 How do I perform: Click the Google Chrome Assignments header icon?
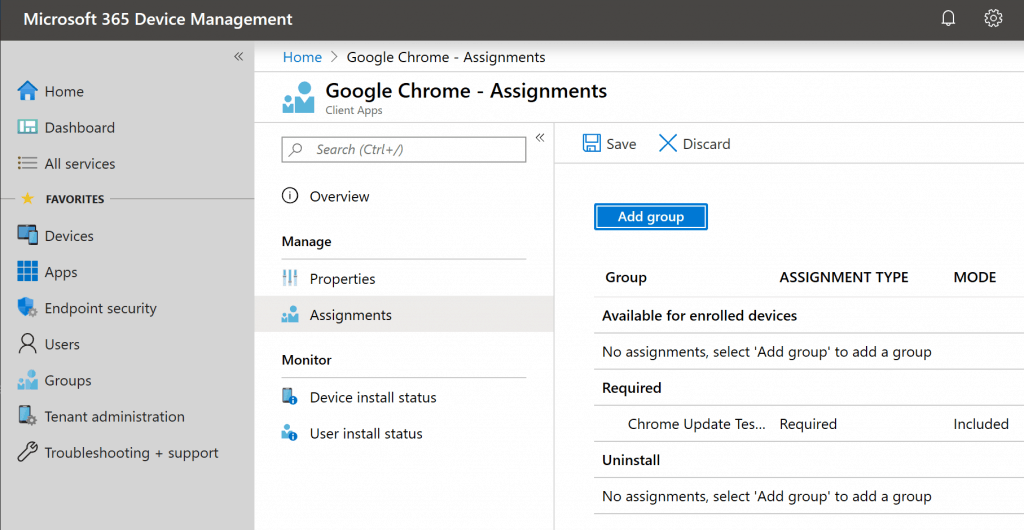coord(298,98)
